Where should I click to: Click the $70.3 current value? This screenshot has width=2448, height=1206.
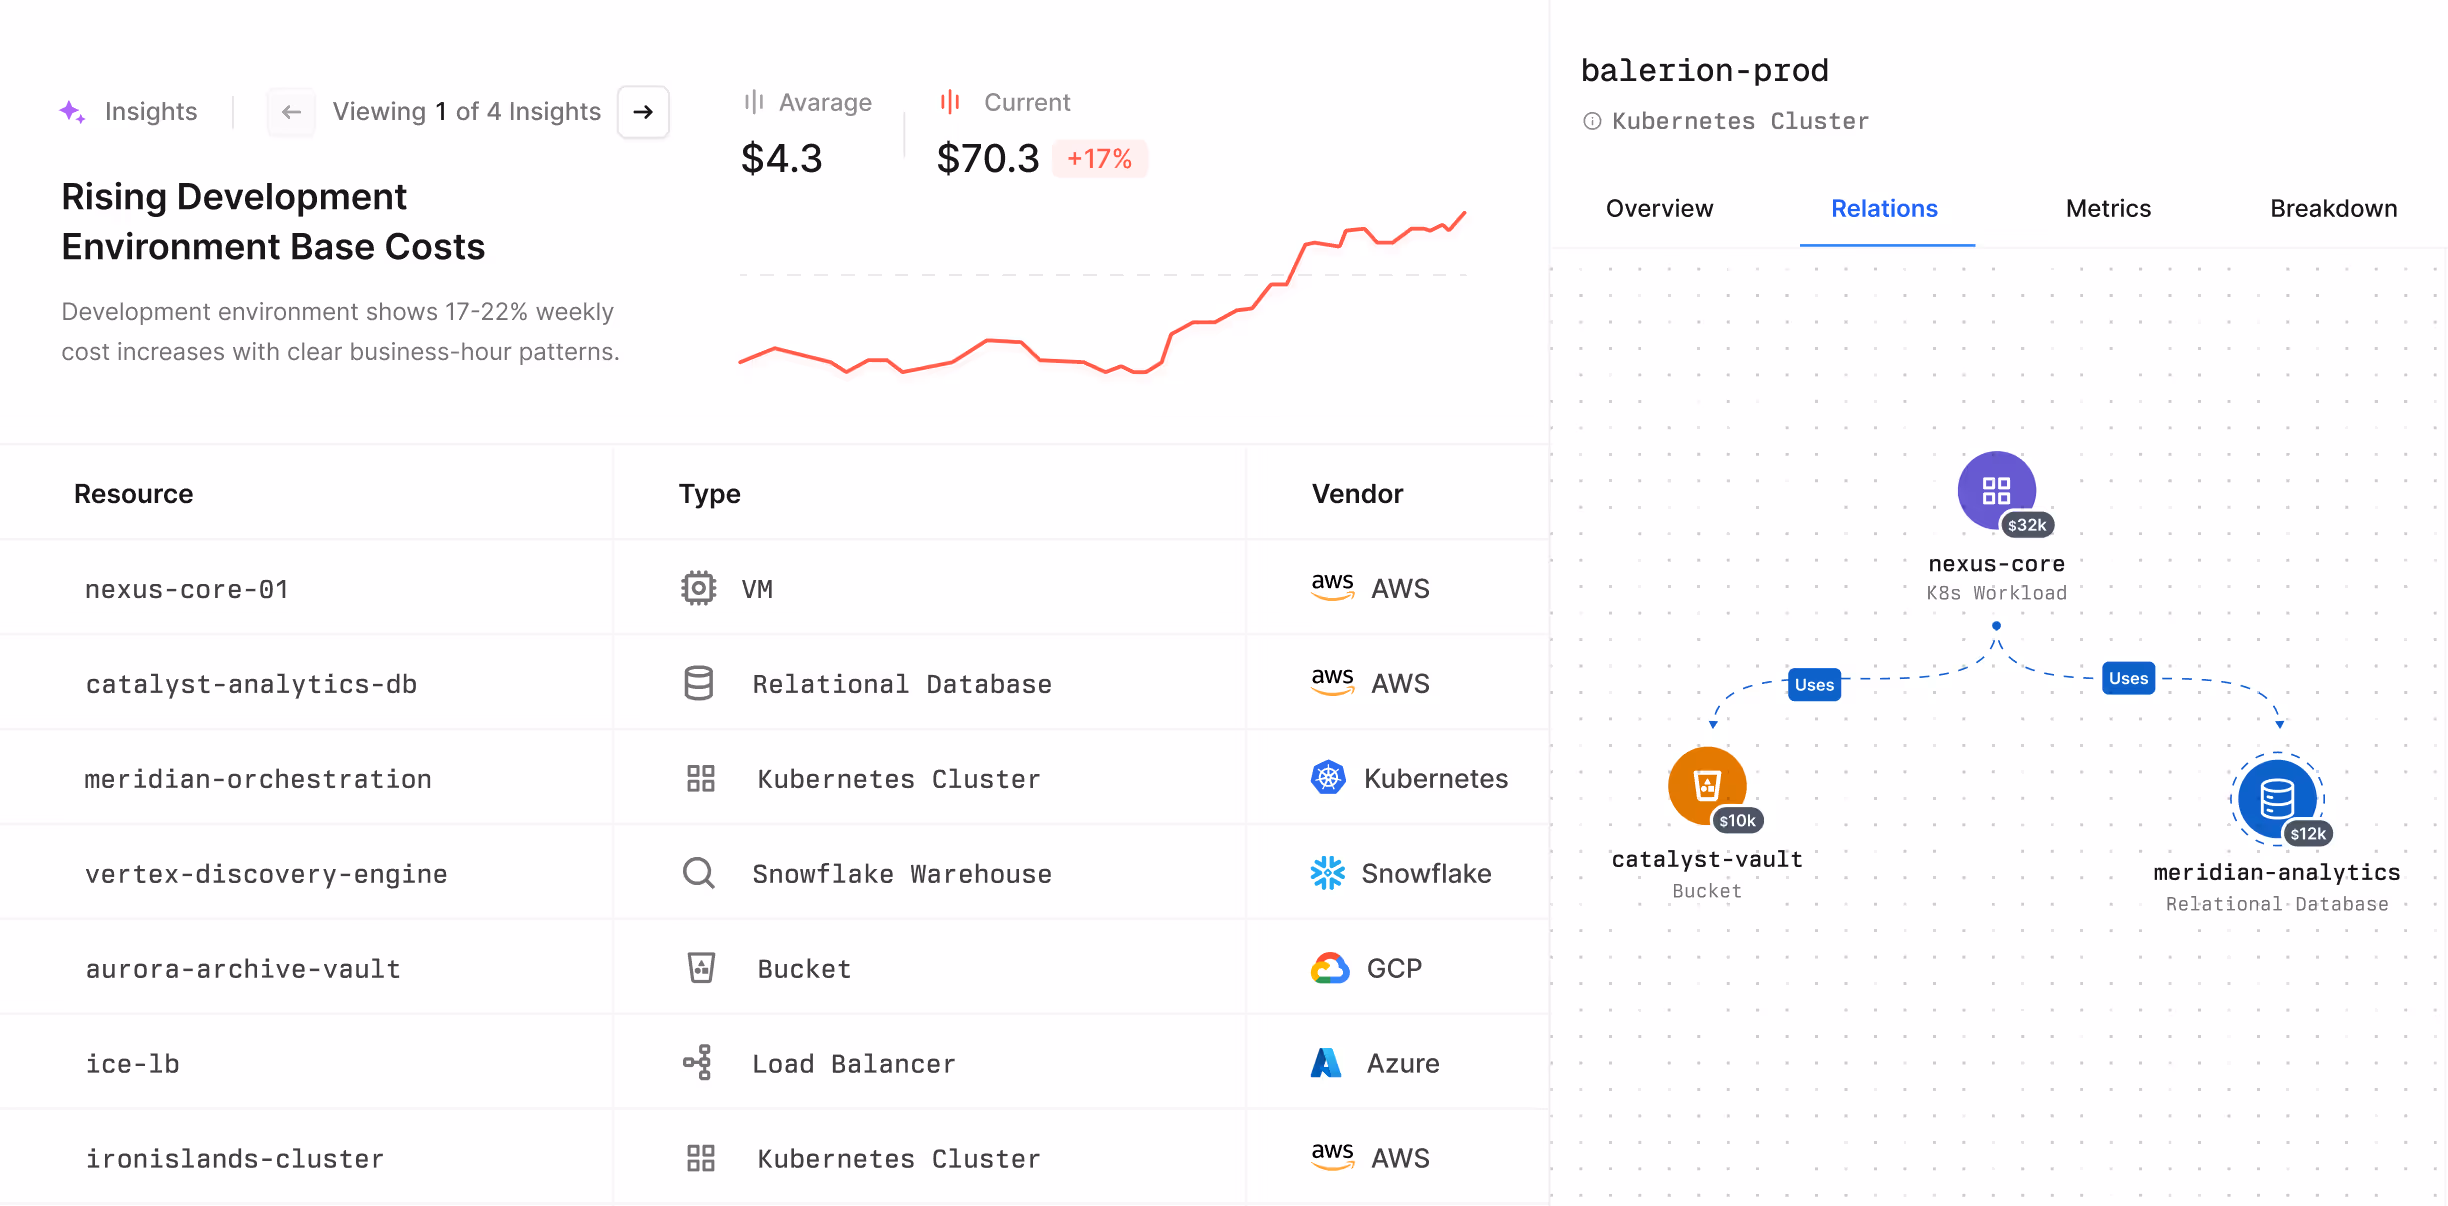988,158
